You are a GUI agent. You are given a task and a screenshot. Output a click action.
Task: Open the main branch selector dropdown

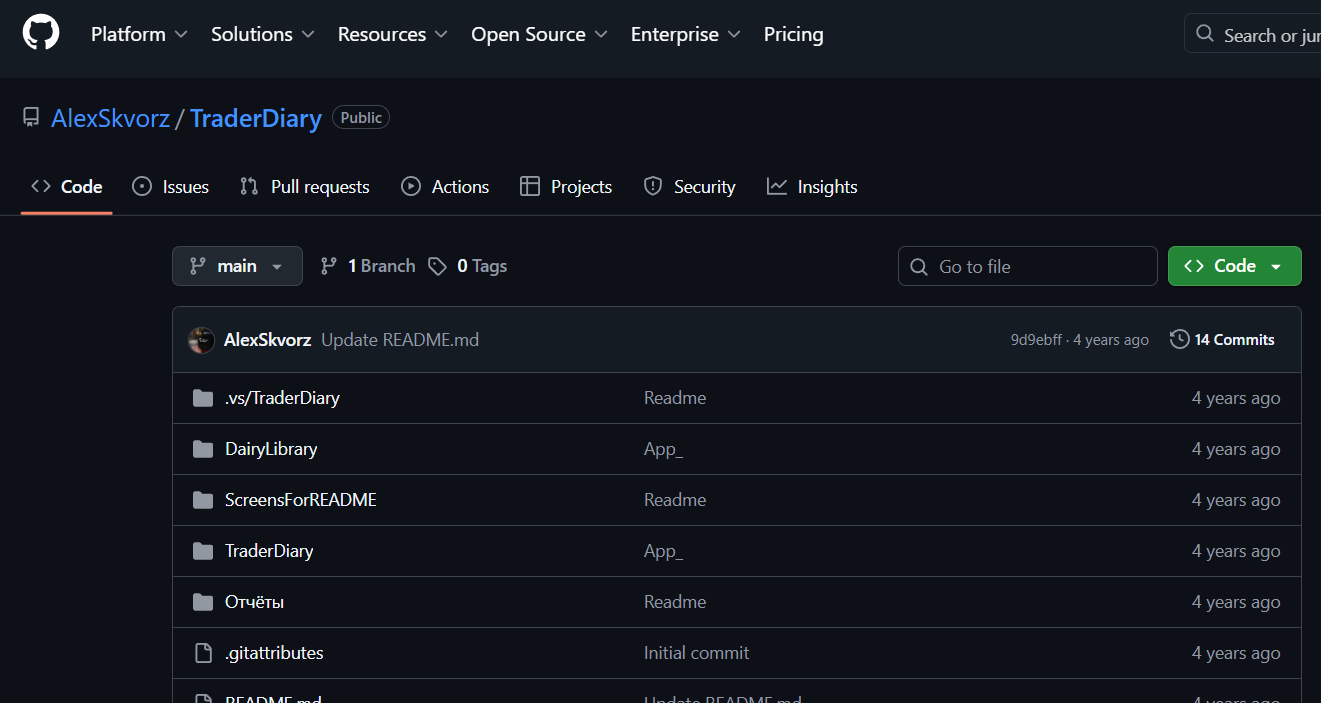tap(237, 266)
